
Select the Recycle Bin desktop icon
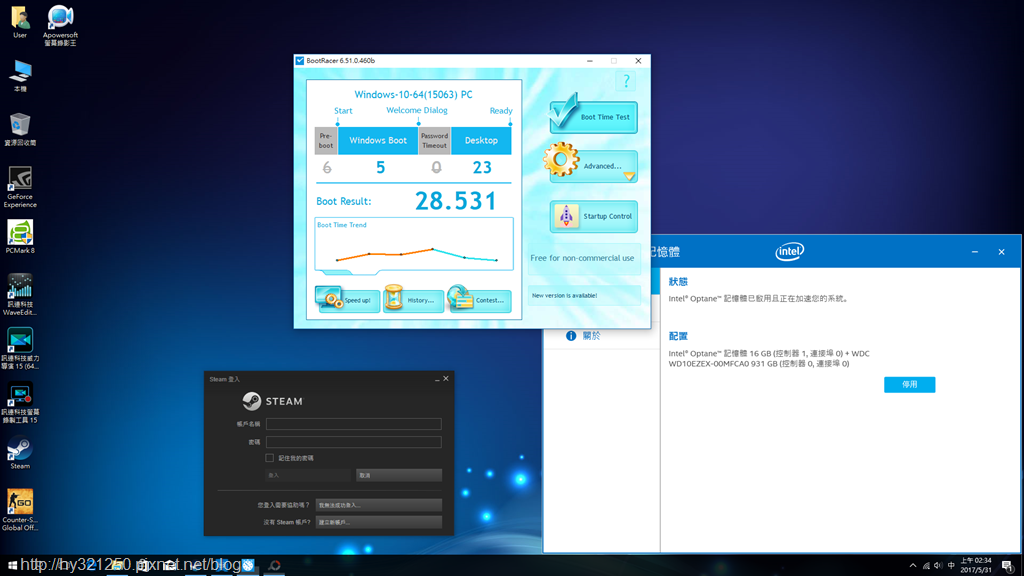pos(20,129)
